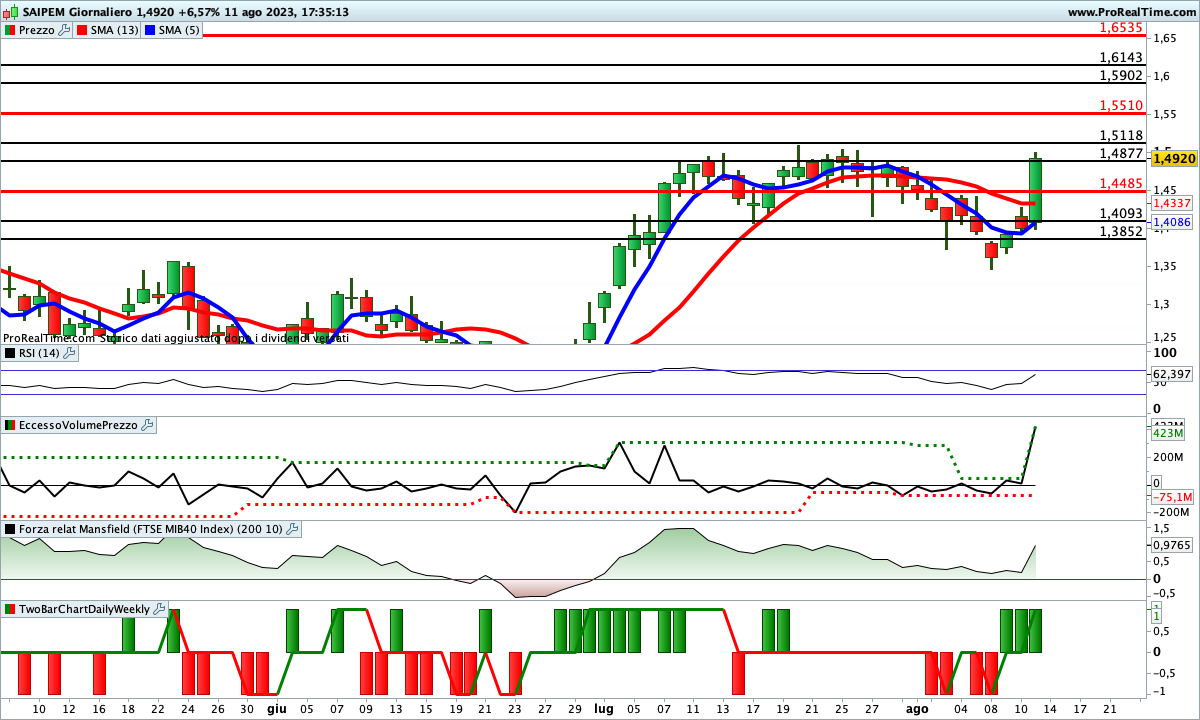
Task: Open Prezzo settings with the wrench icon
Action: pos(65,30)
